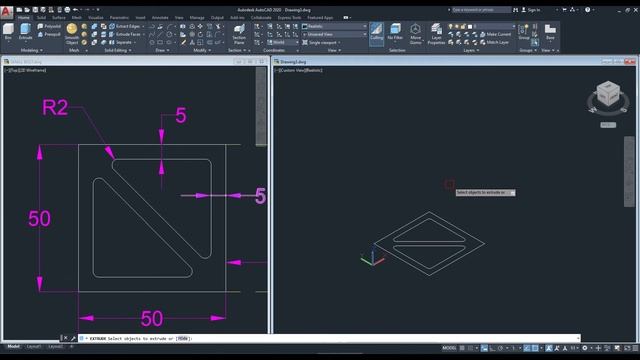Open the Move Gizmo dropdown

[416, 34]
